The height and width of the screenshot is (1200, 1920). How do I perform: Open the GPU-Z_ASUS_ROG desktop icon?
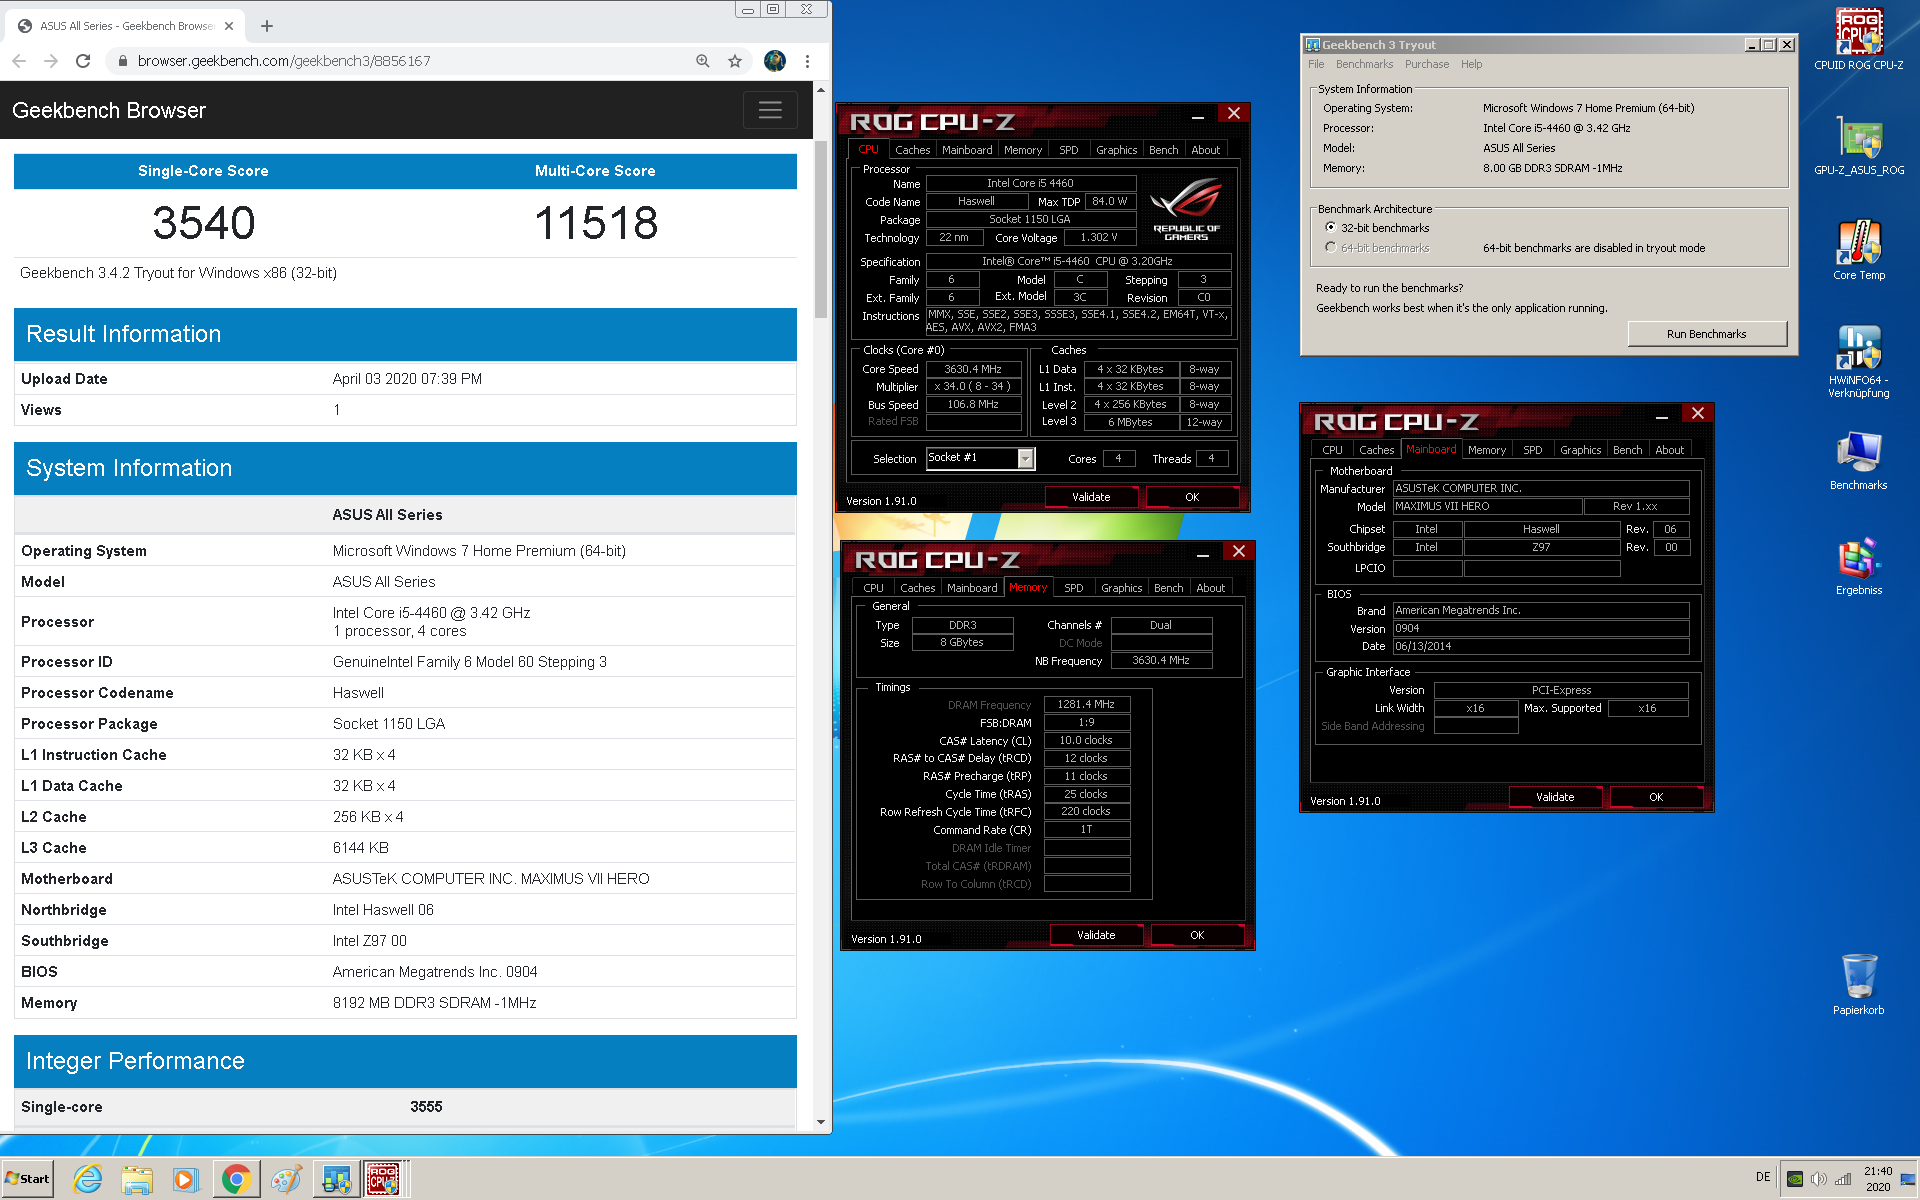1858,146
